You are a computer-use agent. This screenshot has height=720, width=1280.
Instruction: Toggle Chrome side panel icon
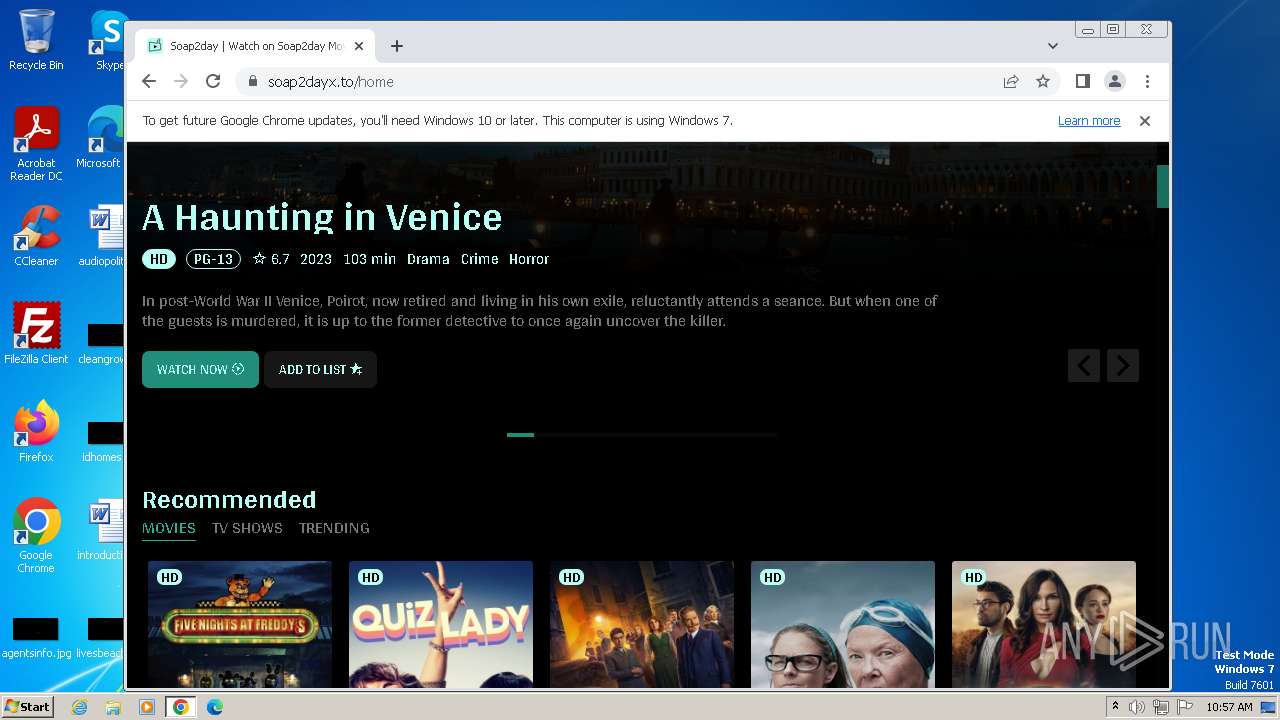click(x=1082, y=81)
